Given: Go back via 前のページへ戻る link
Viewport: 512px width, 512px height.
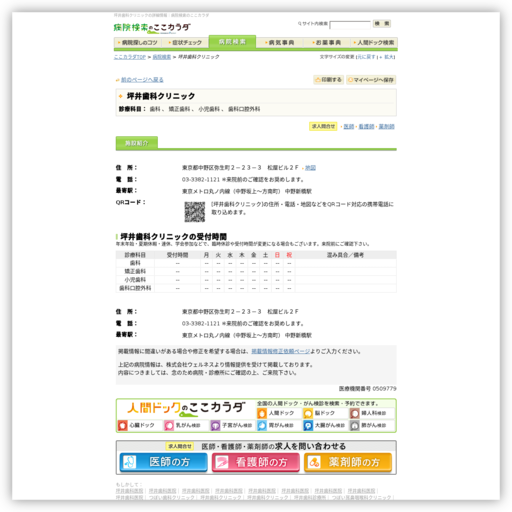Looking at the screenshot, I should [142, 80].
